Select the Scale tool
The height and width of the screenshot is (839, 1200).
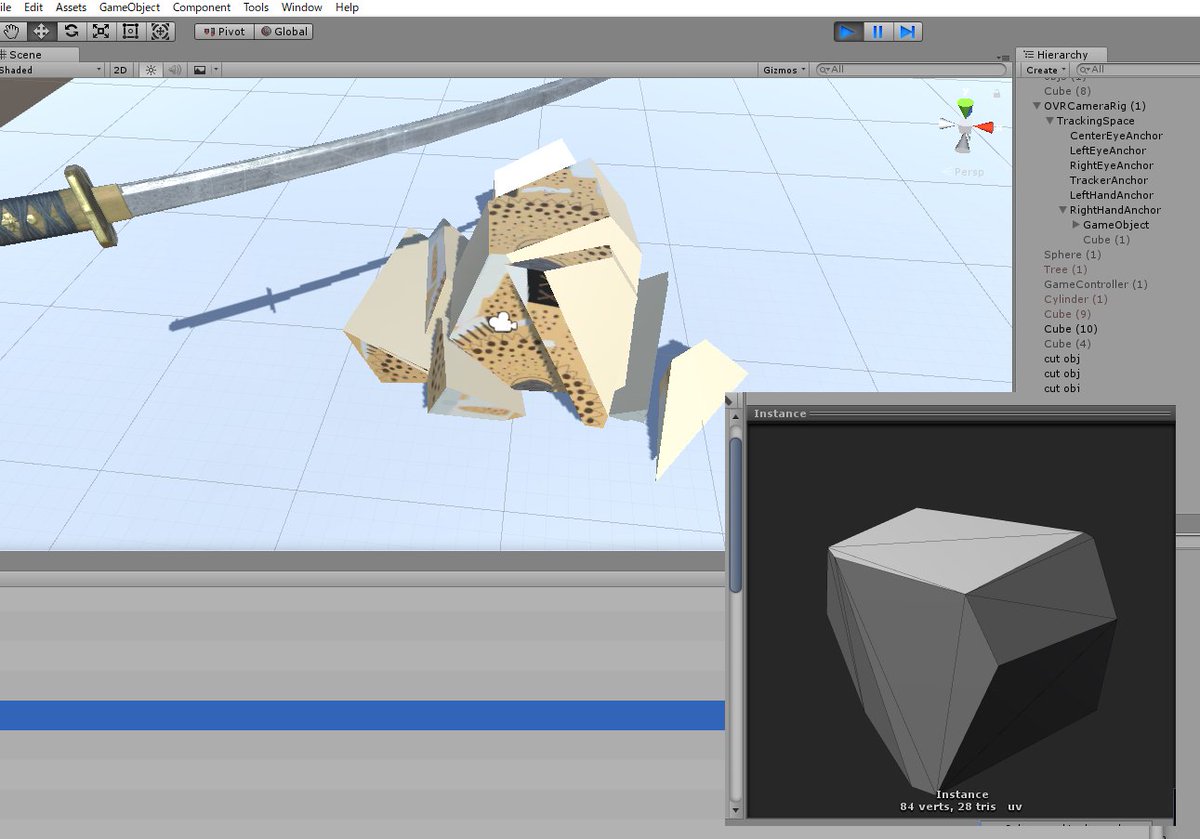[x=101, y=31]
